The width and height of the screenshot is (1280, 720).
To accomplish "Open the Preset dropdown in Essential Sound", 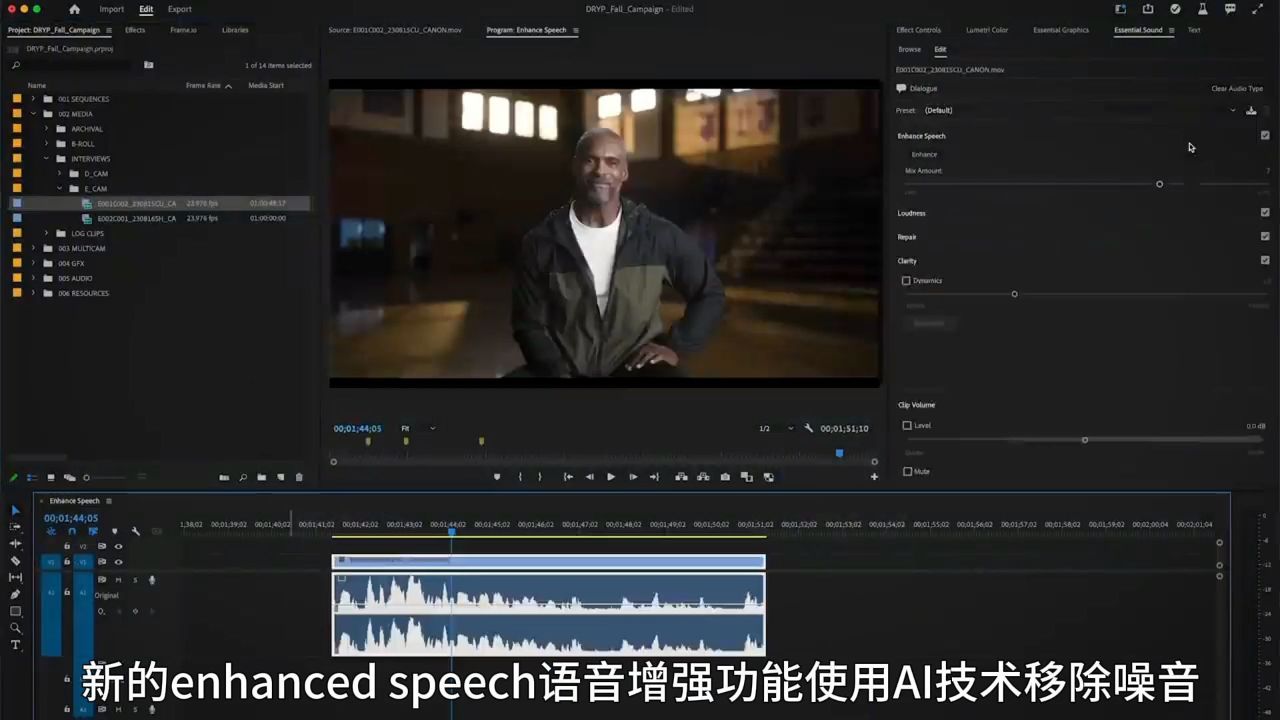I will [1232, 110].
